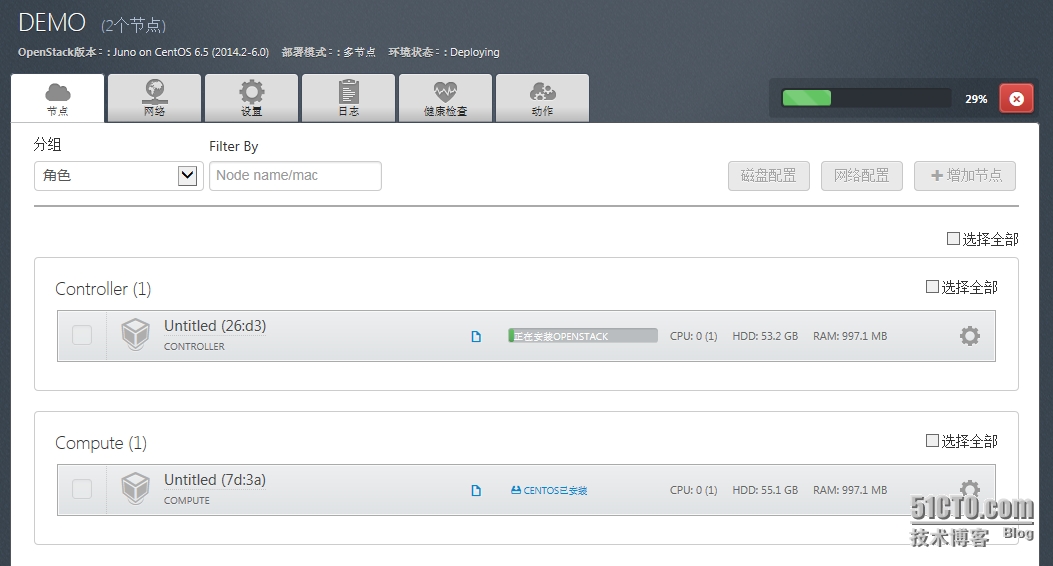Select the Untitled (26:d3) node checkbox

pyautogui.click(x=82, y=335)
